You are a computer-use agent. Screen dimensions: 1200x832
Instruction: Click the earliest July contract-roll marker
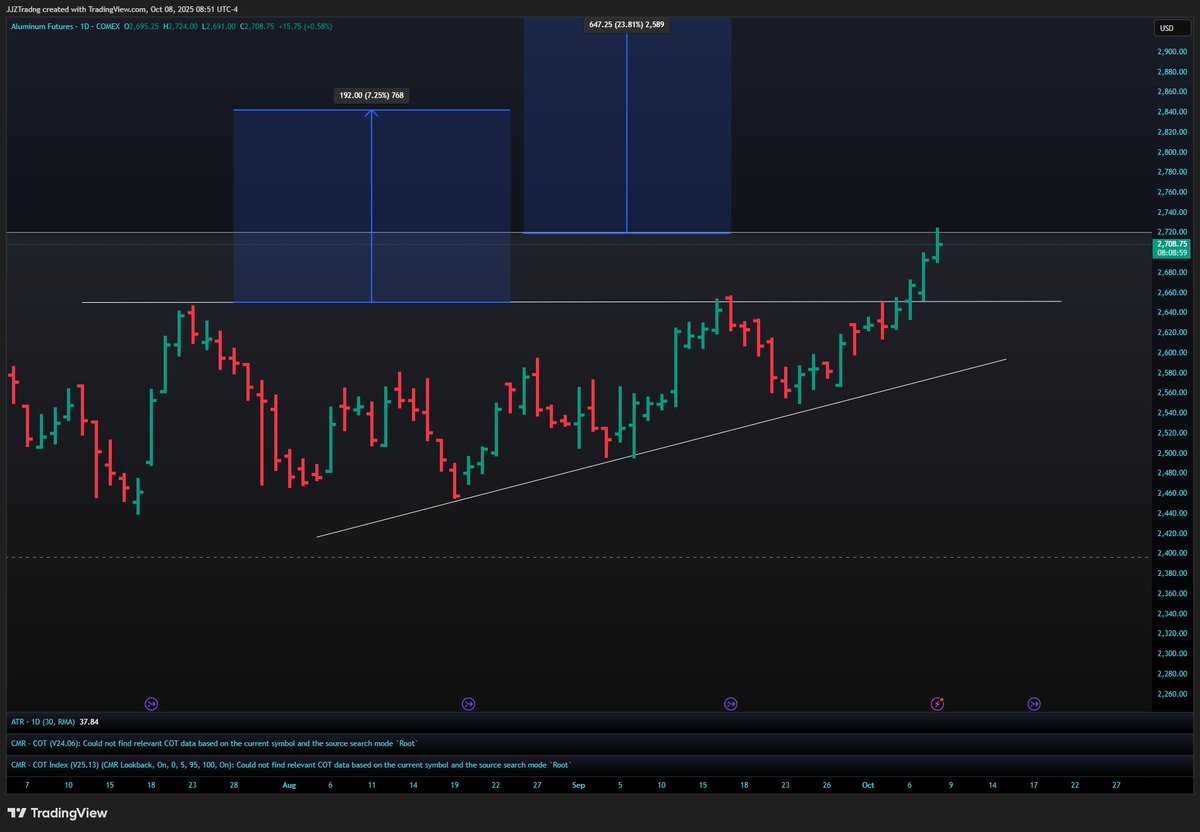point(152,704)
